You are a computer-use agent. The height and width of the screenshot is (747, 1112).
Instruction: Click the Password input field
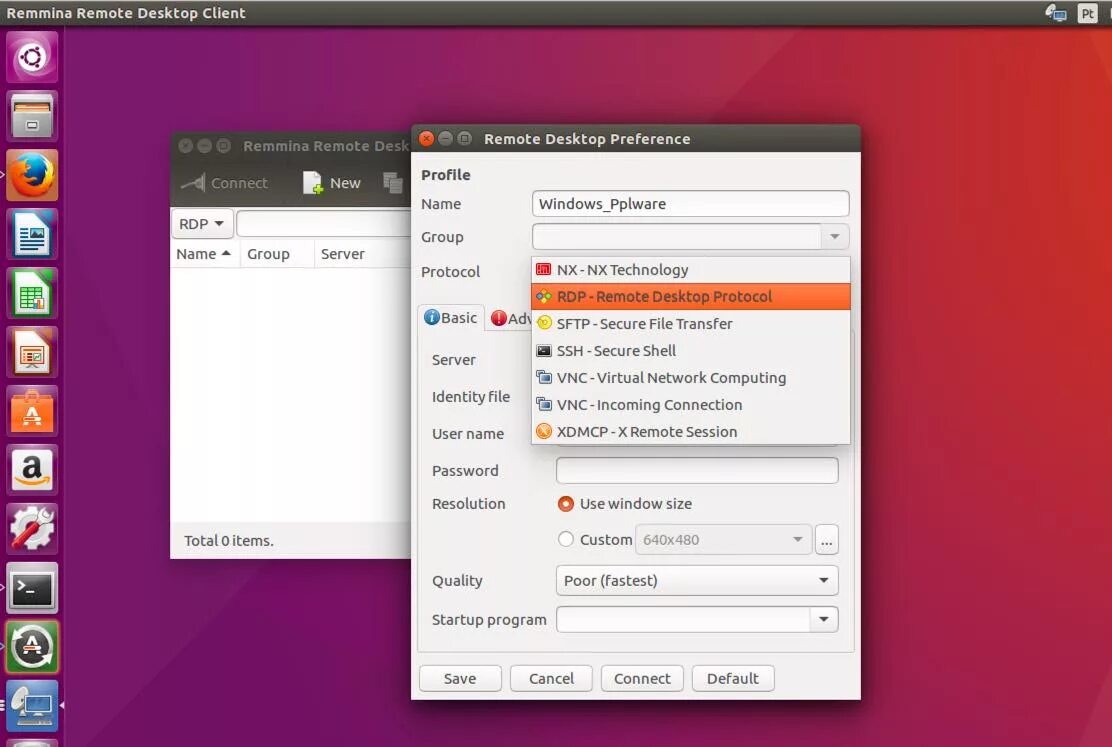[x=697, y=470]
